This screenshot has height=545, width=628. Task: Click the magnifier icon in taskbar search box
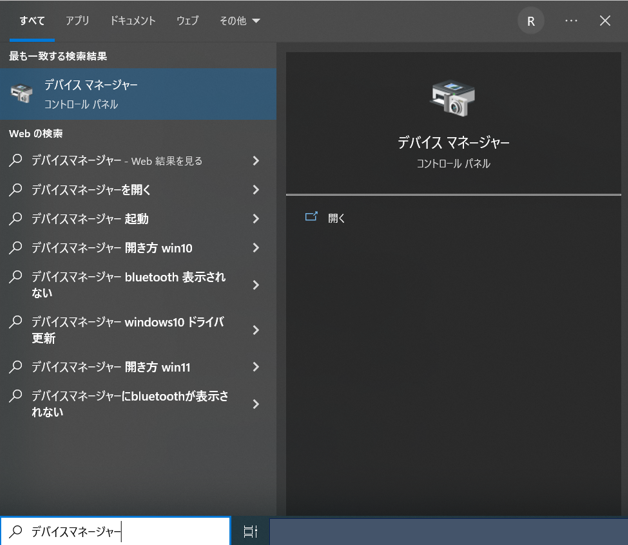pos(16,531)
